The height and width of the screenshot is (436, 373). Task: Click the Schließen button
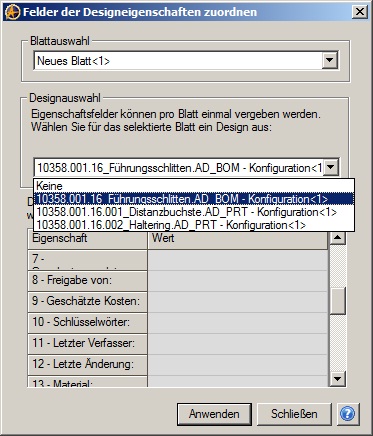[x=294, y=414]
